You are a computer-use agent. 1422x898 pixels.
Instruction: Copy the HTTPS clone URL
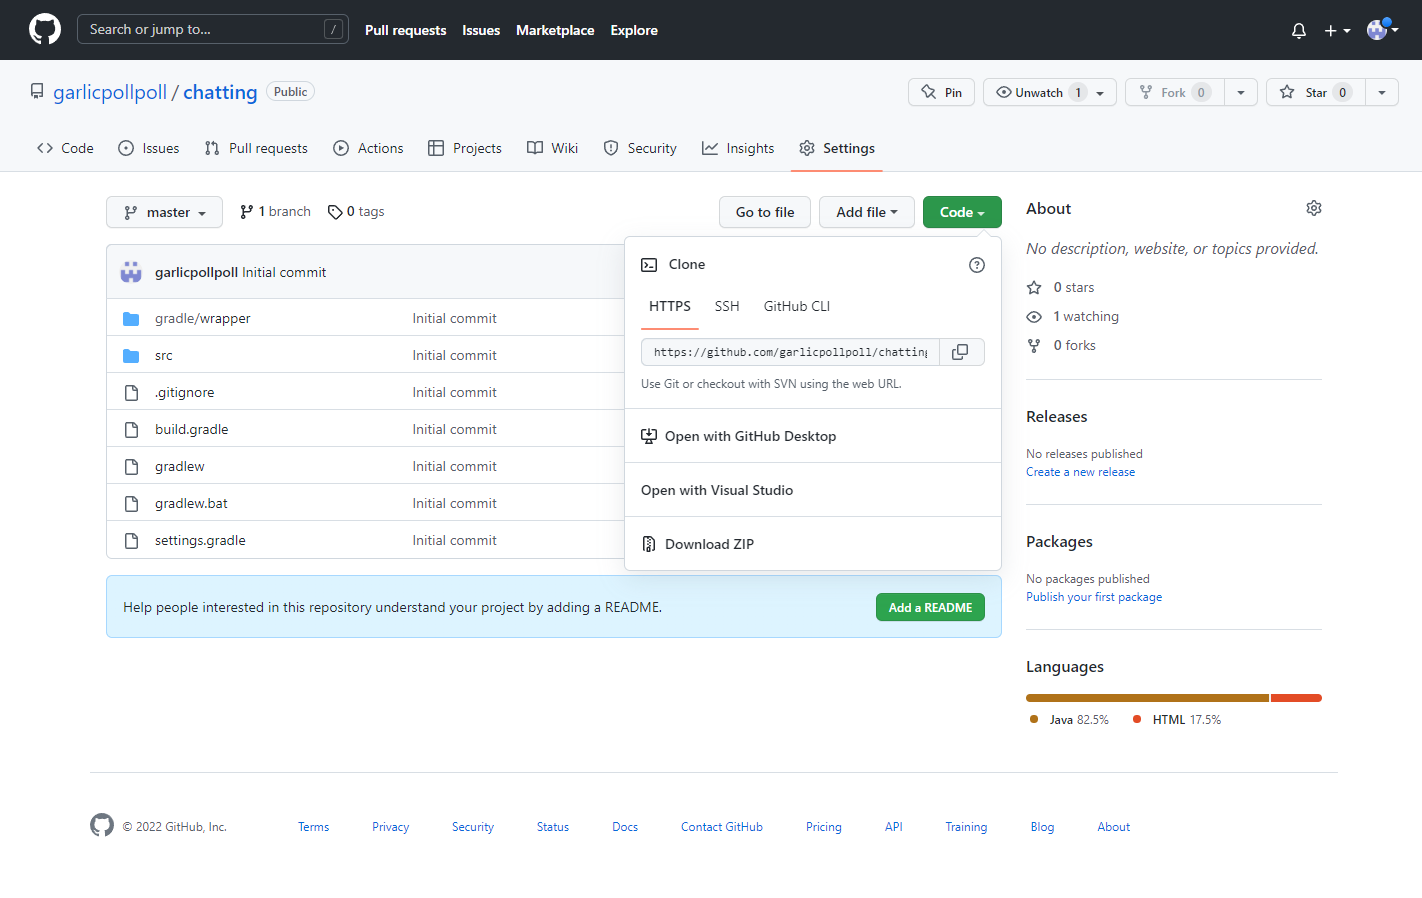click(x=960, y=352)
